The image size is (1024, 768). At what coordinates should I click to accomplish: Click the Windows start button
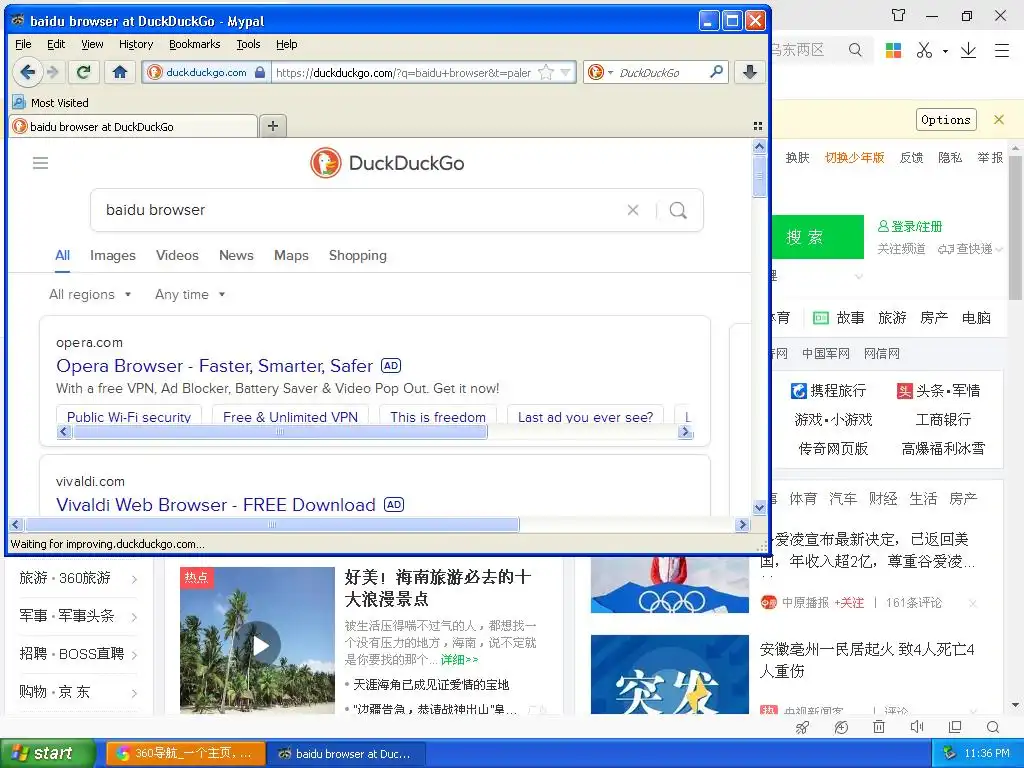point(48,753)
